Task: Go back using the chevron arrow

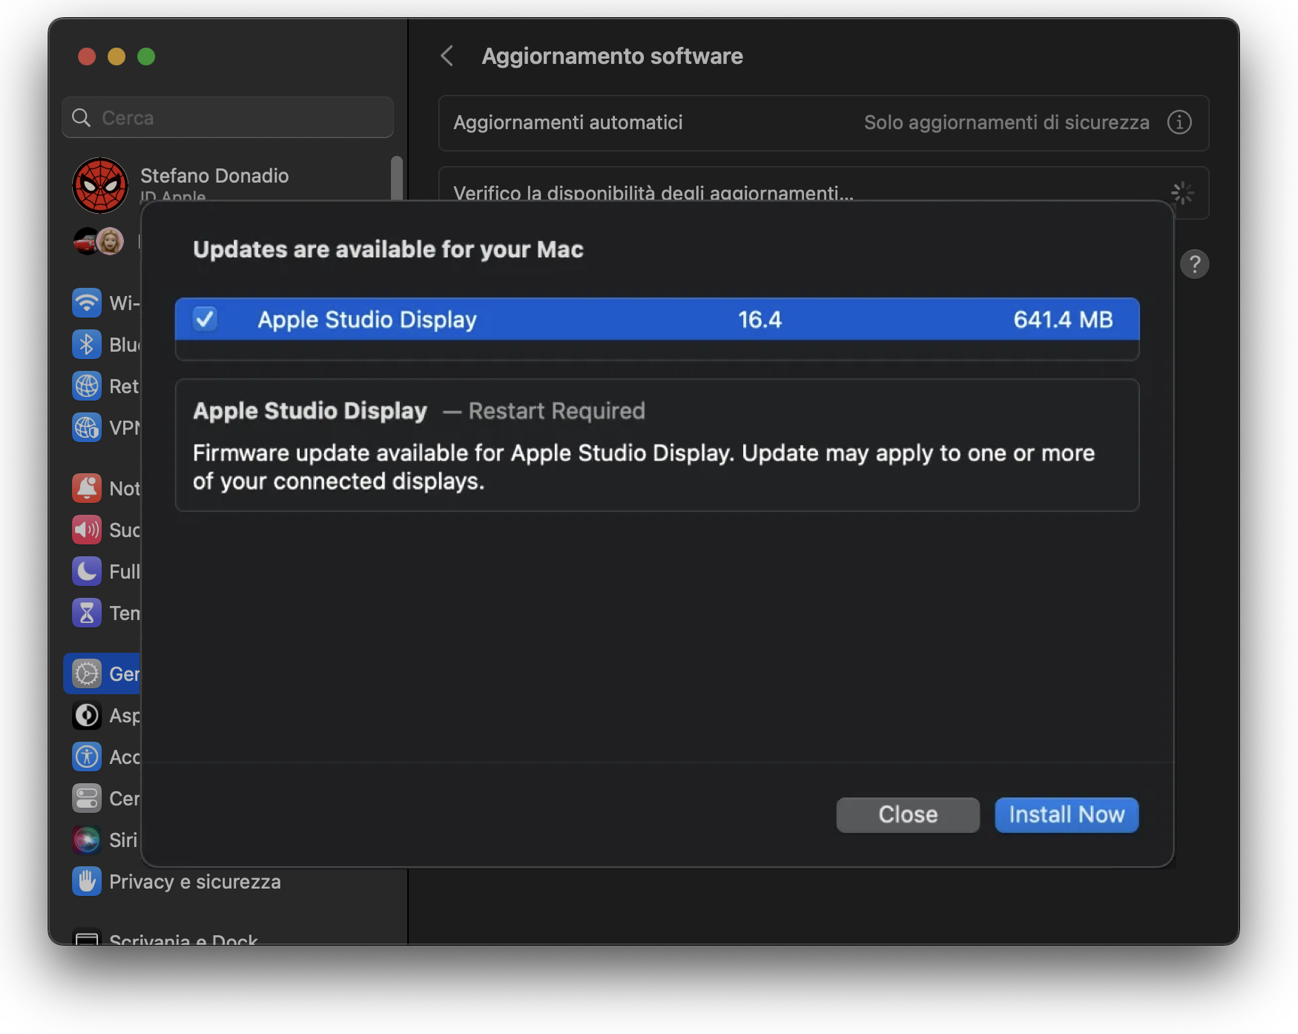Action: (446, 56)
